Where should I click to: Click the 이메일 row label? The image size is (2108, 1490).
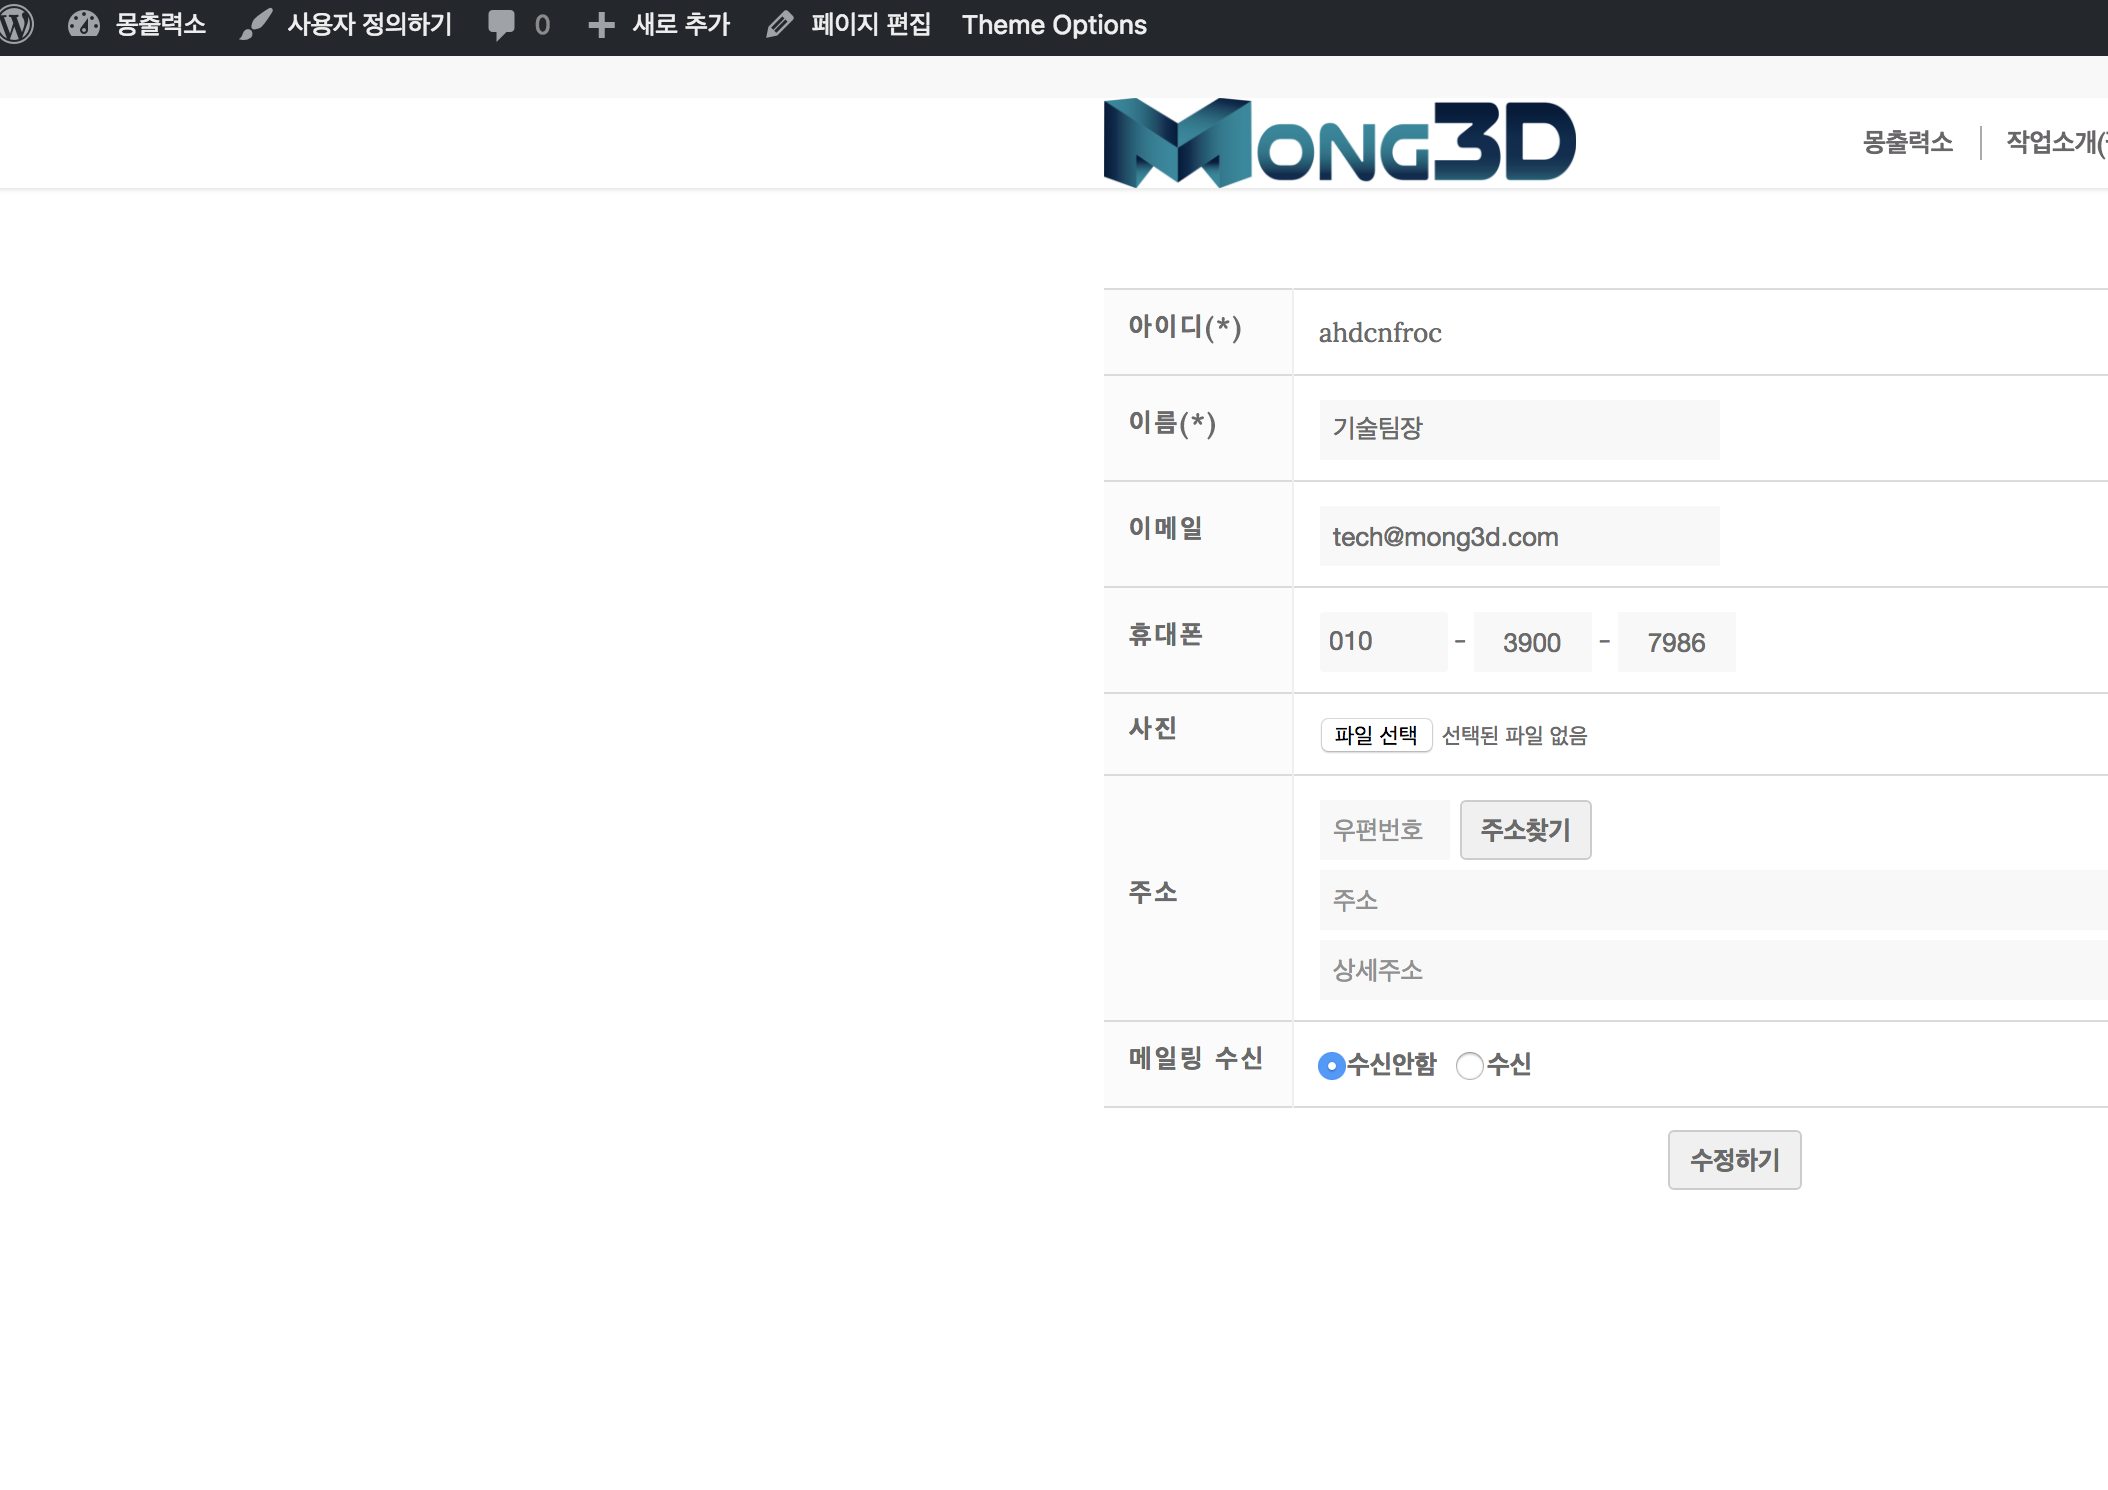coord(1166,528)
